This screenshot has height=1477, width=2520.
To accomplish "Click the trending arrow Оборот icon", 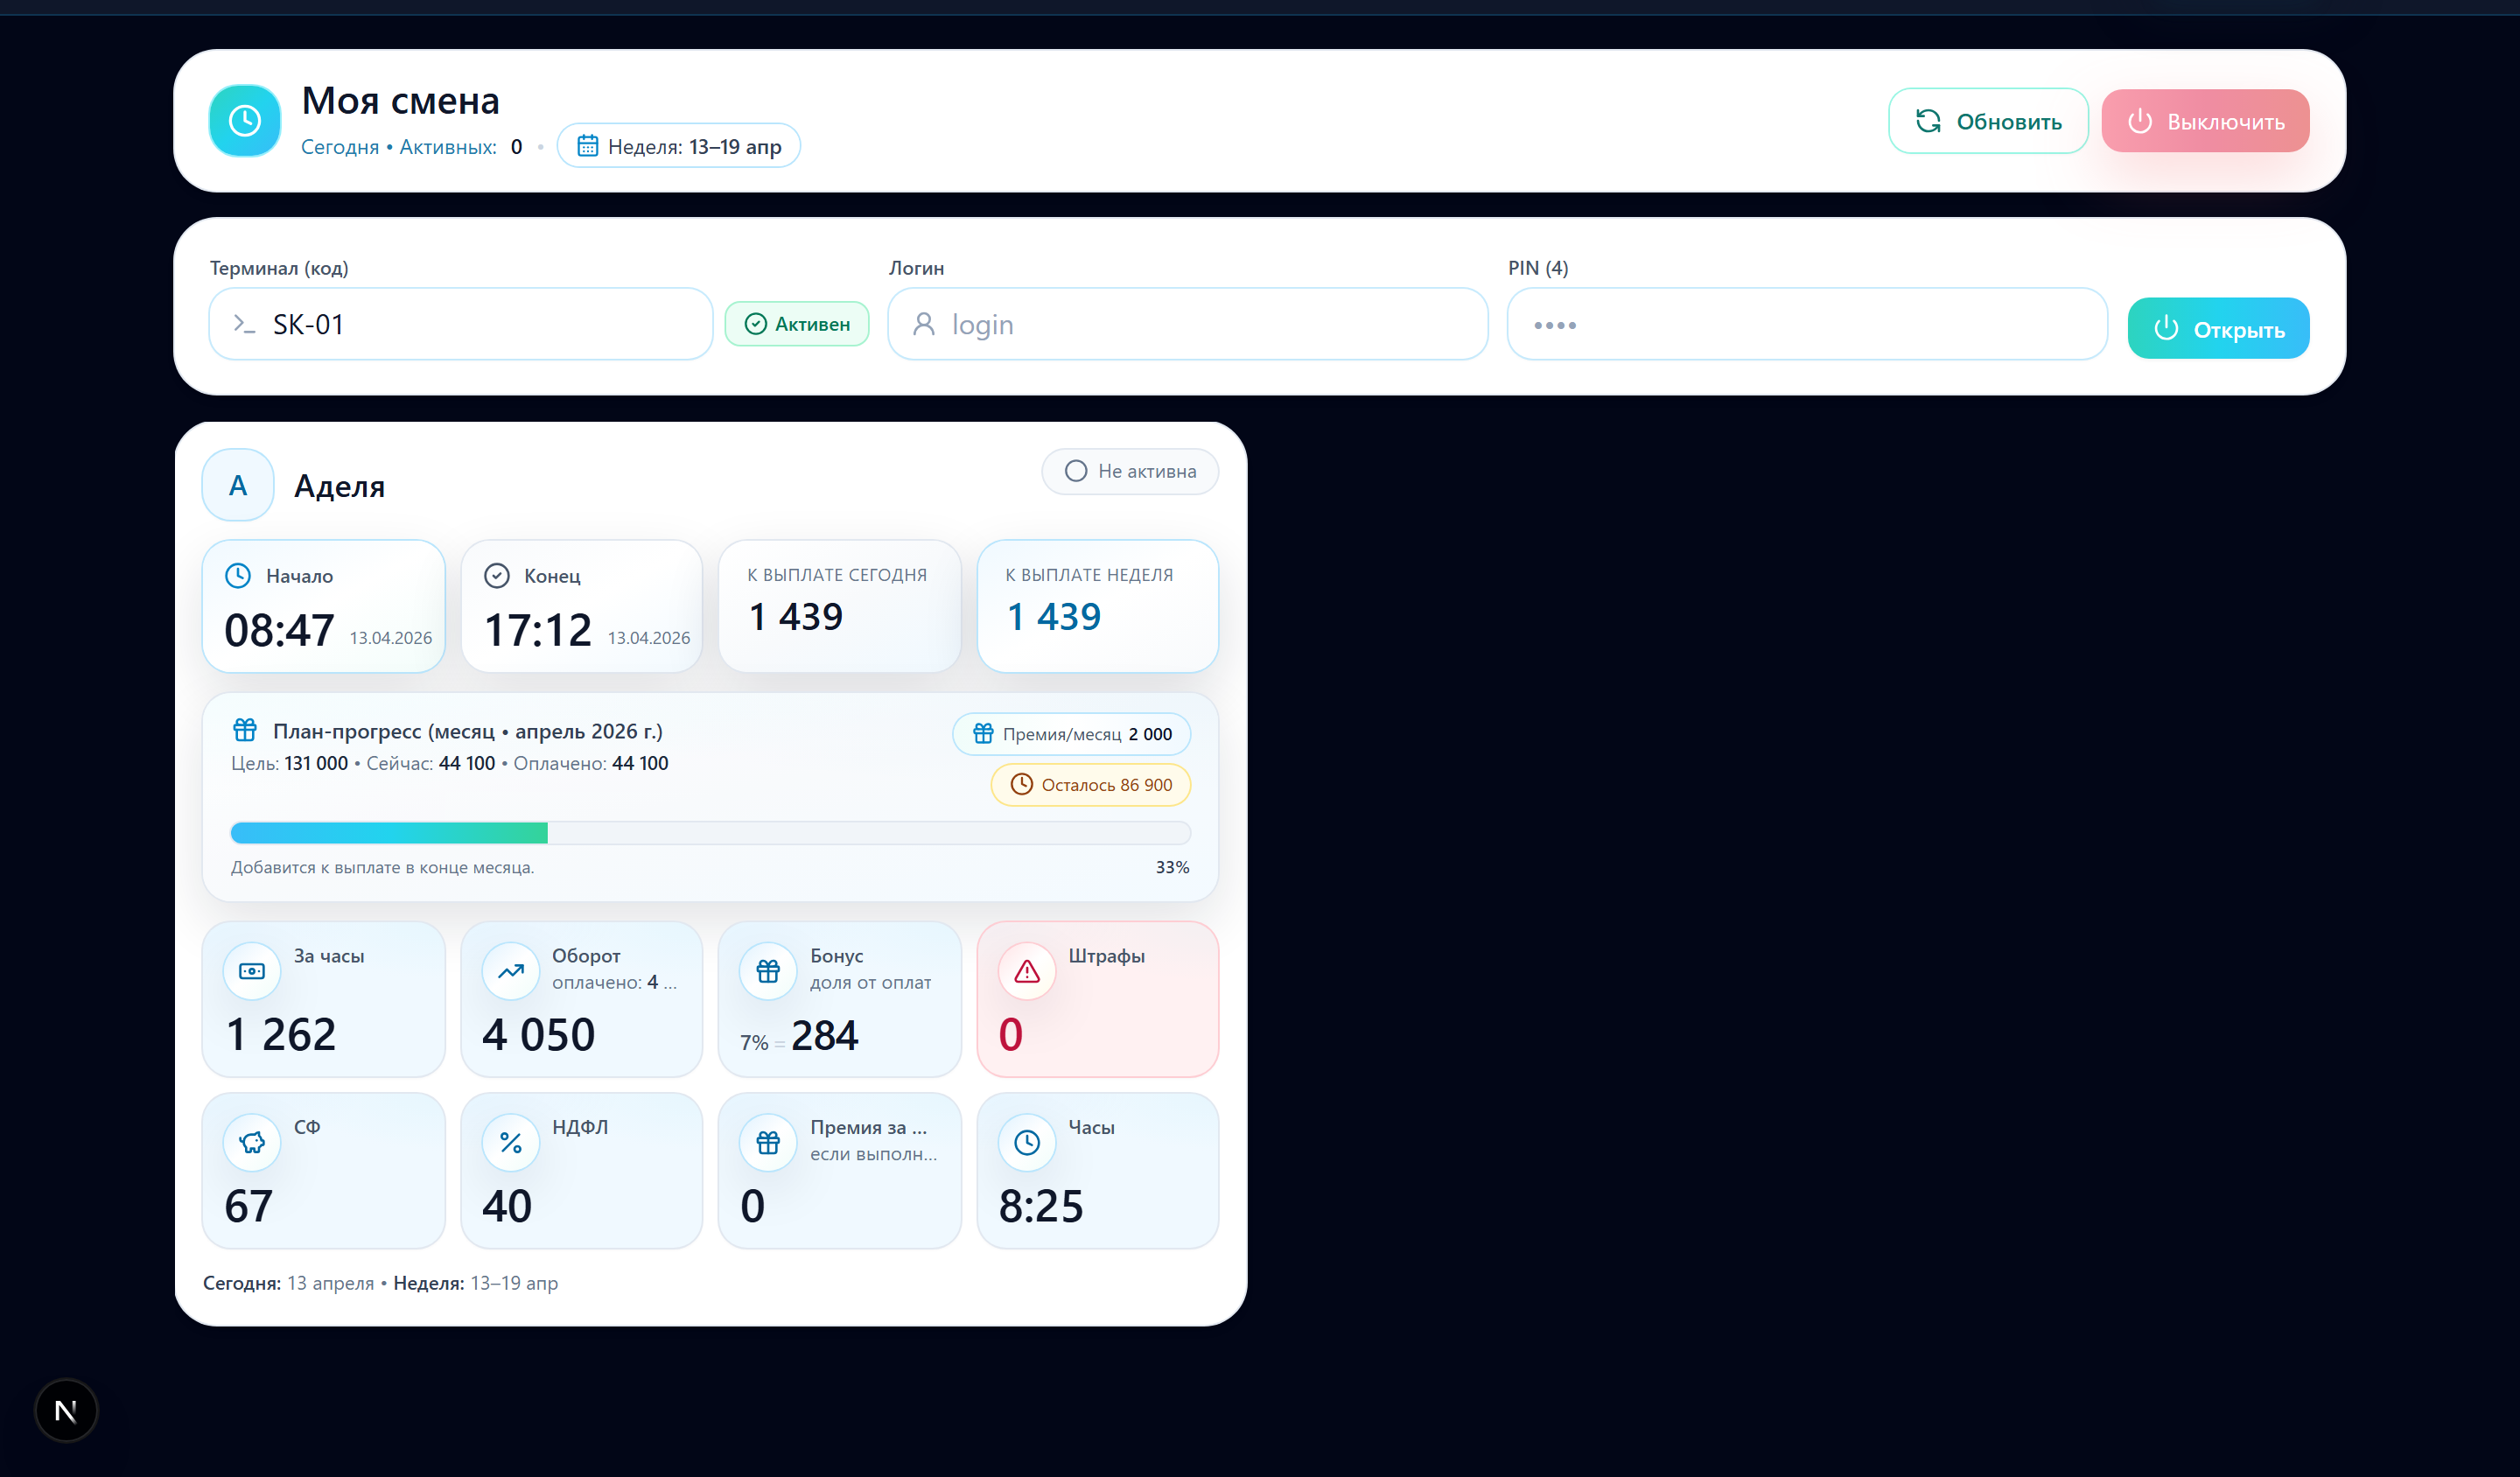I will [510, 971].
